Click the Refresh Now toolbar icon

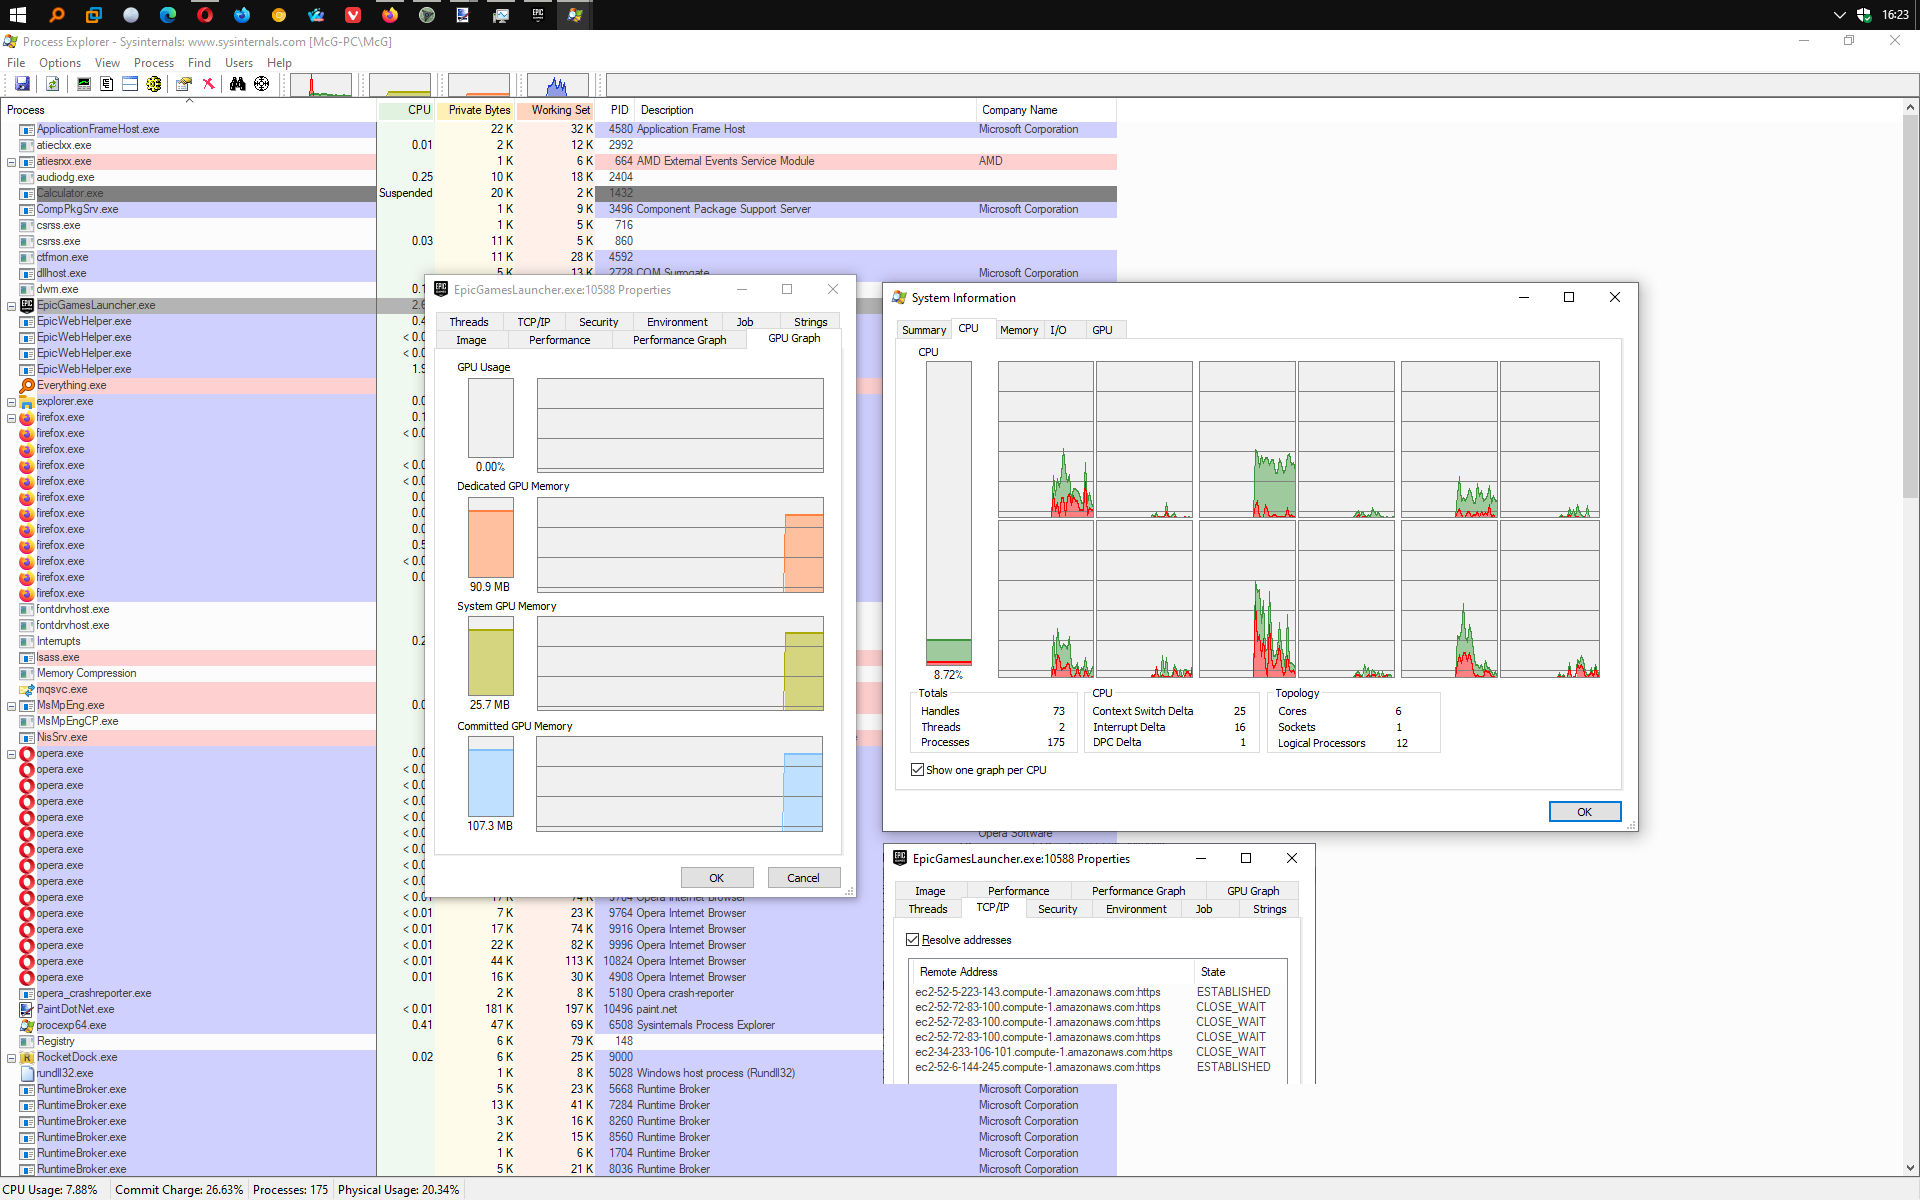[x=52, y=85]
